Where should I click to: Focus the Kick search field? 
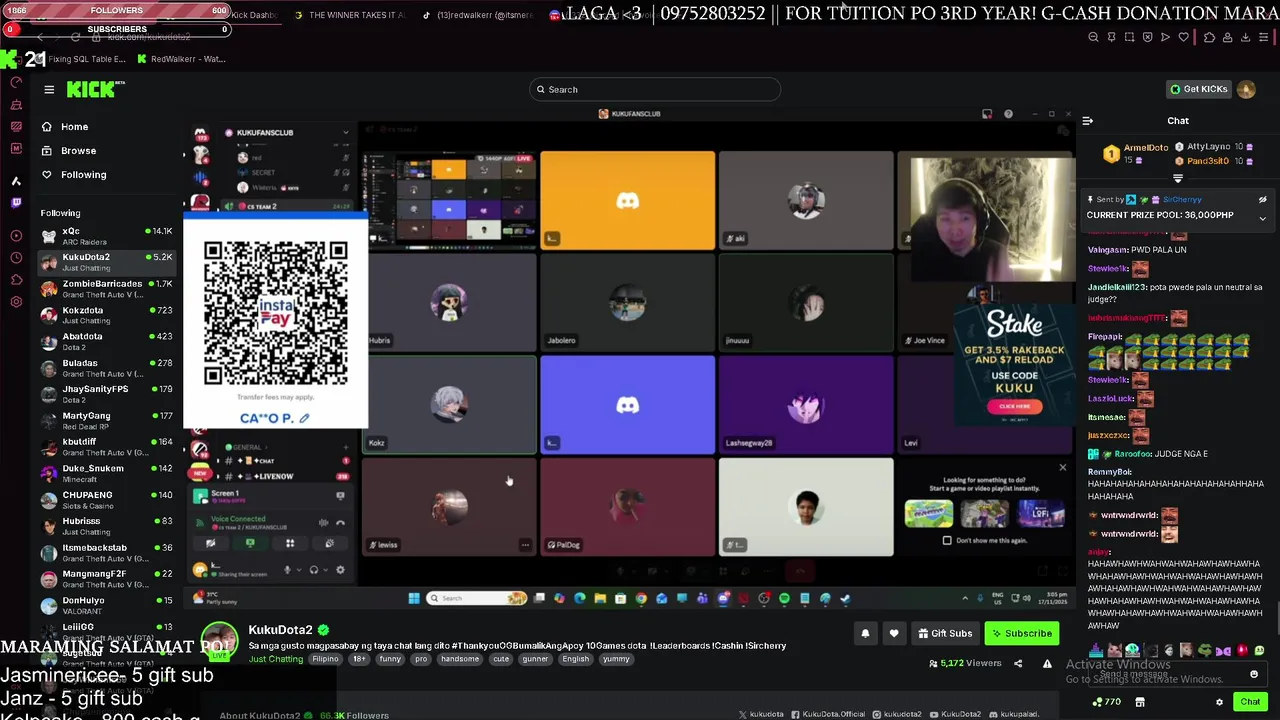point(655,89)
